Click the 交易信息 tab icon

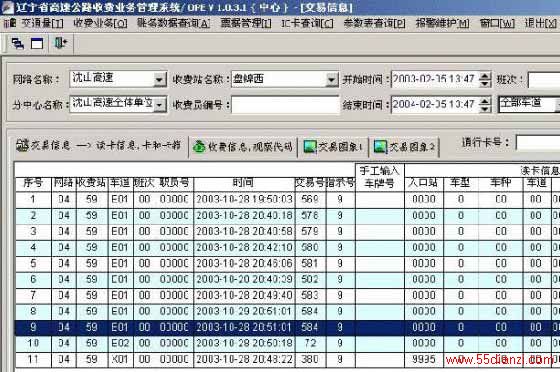click(22, 145)
